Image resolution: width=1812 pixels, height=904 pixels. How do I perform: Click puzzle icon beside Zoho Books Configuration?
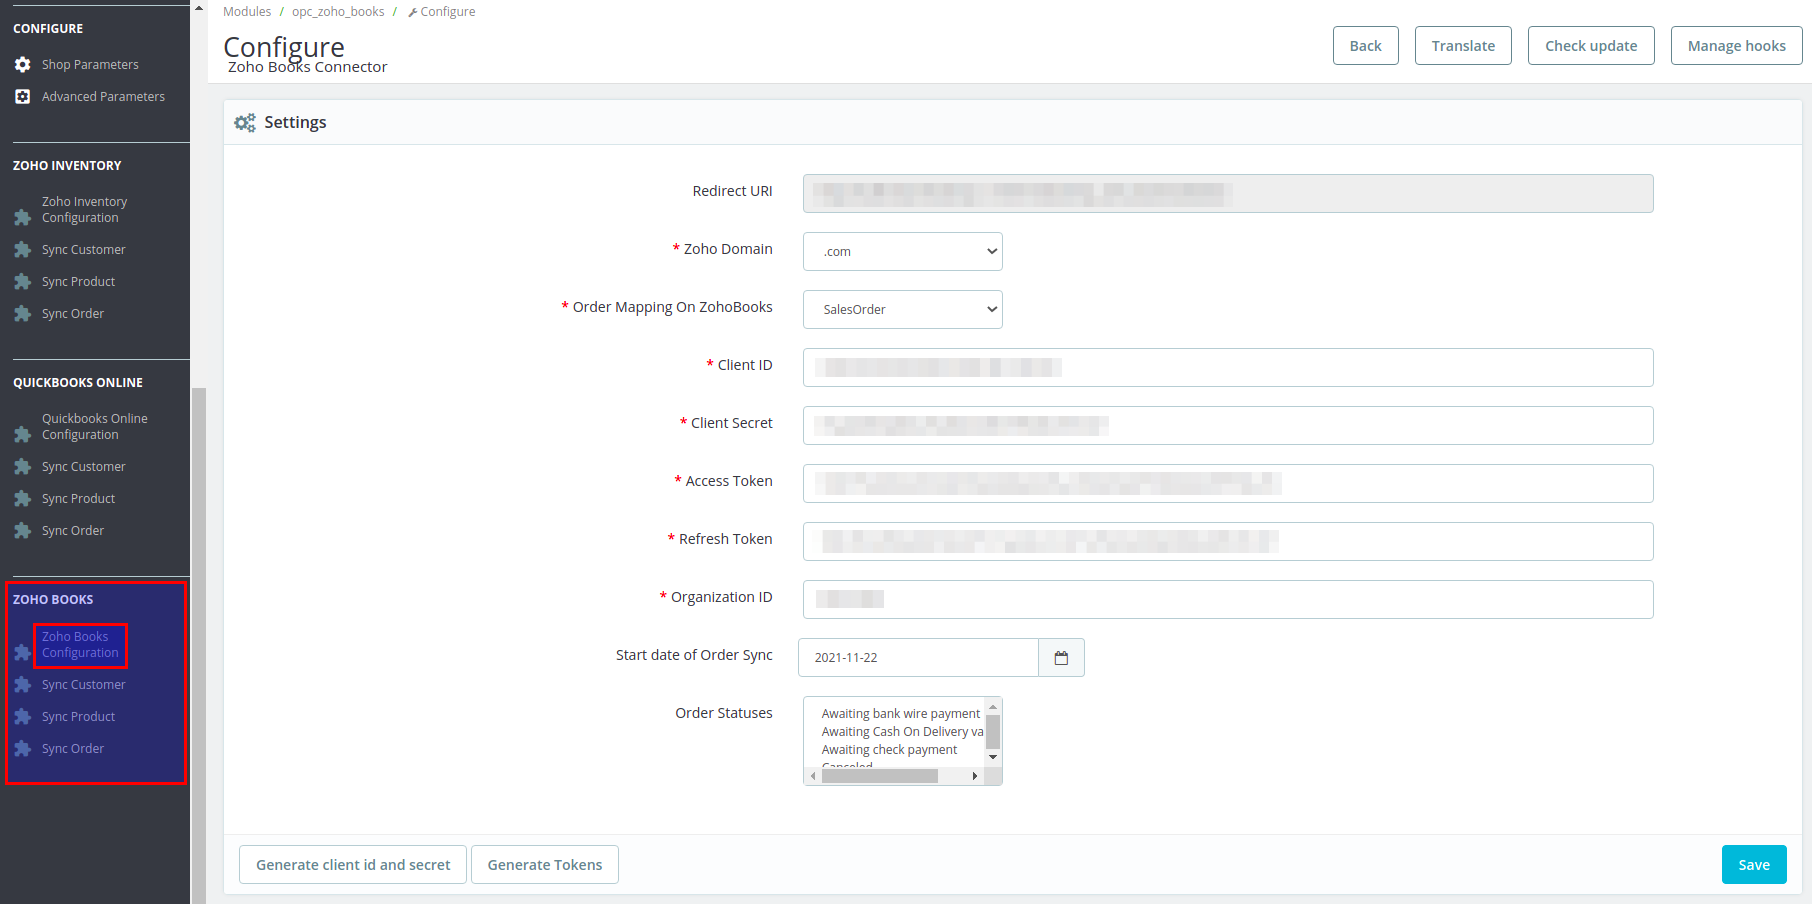pyautogui.click(x=22, y=652)
